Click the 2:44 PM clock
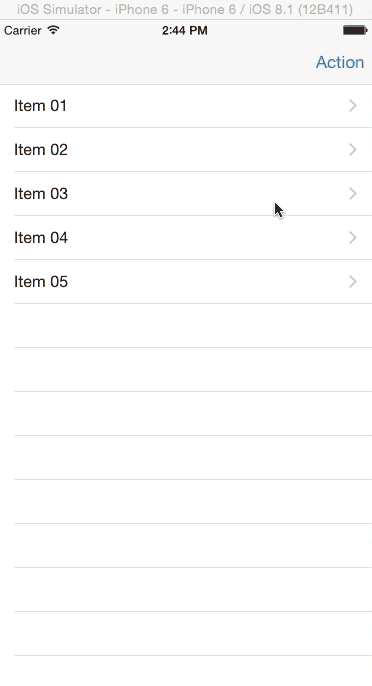 [185, 30]
